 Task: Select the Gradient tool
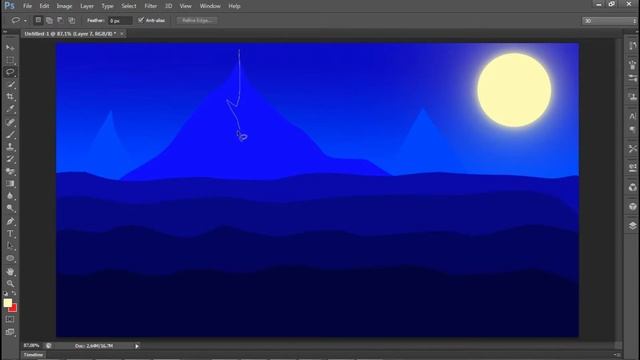pyautogui.click(x=10, y=184)
